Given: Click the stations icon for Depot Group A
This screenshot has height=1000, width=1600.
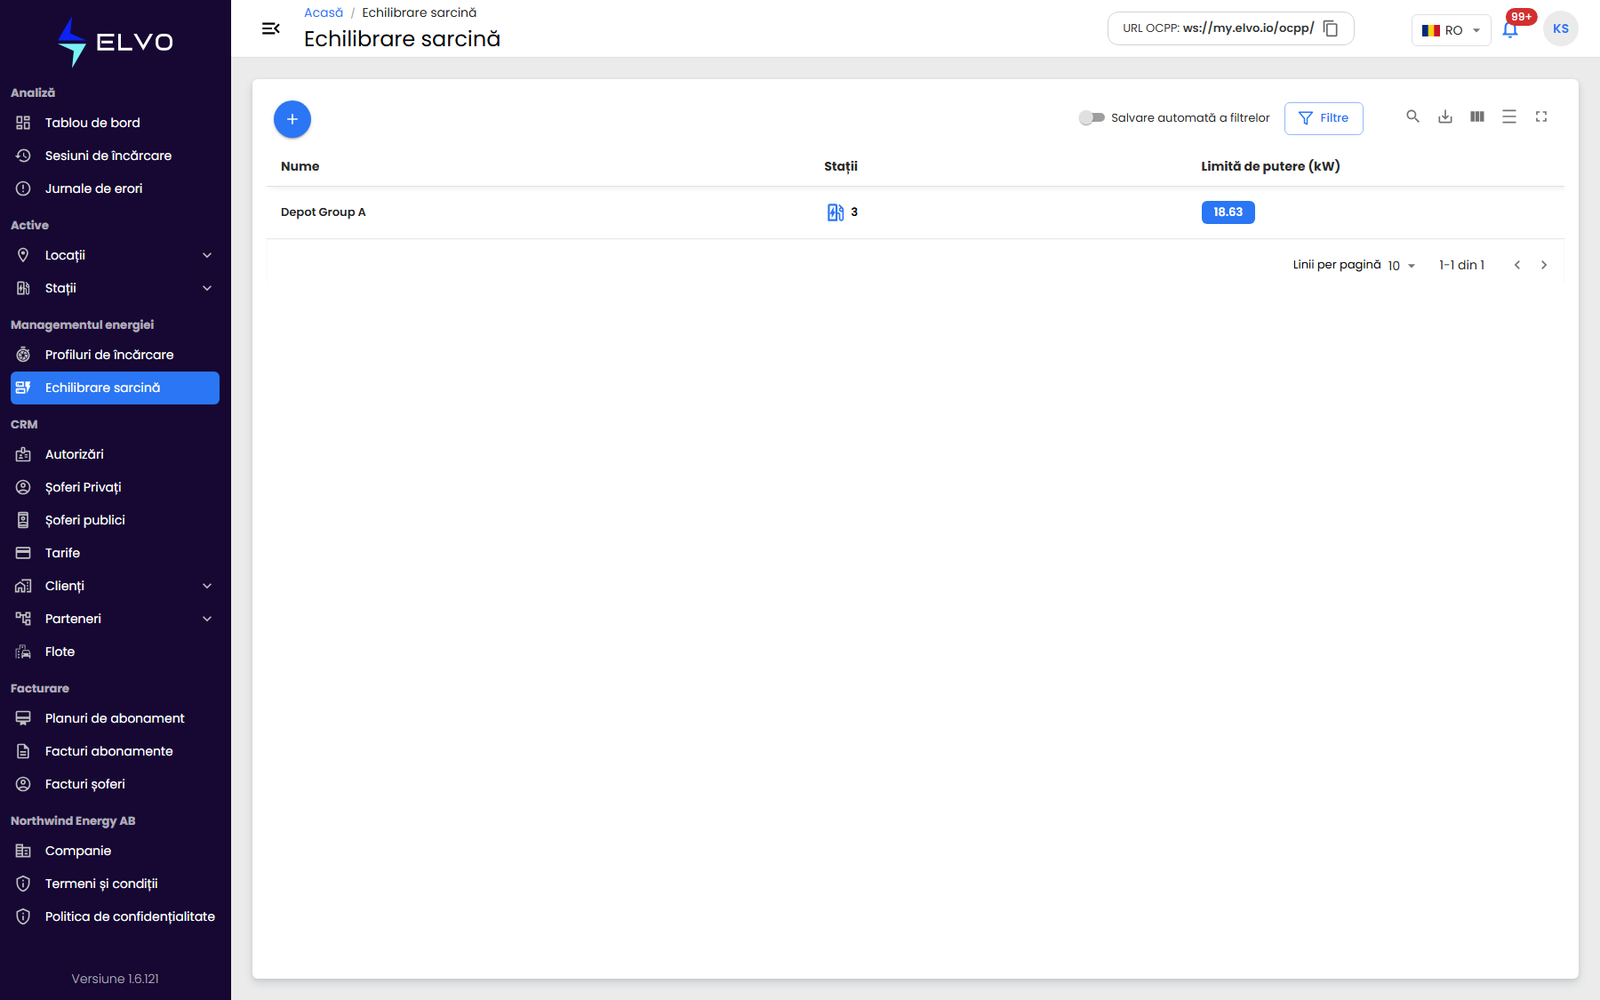Looking at the screenshot, I should (x=835, y=212).
